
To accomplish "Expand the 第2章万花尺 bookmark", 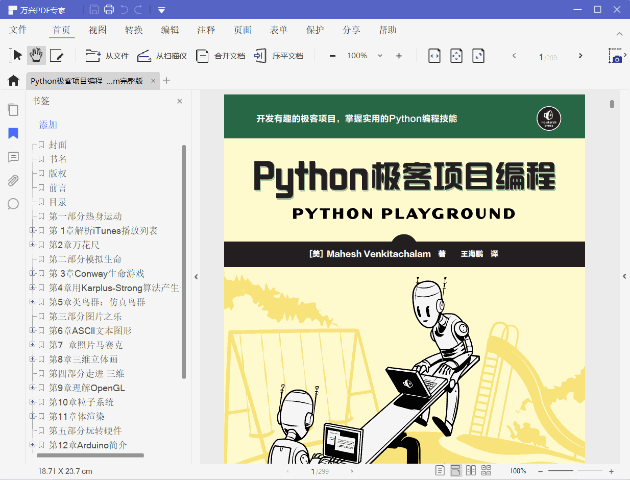I will pyautogui.click(x=32, y=244).
